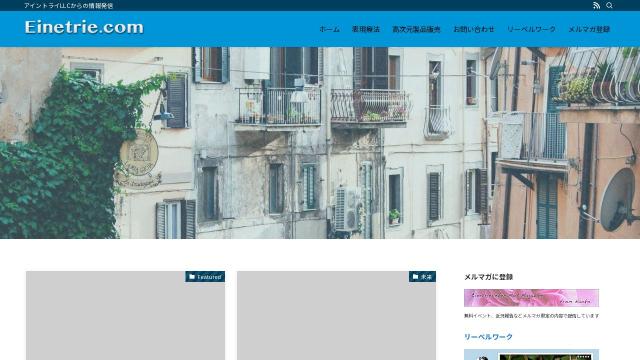The image size is (640, 360).
Task: Select the 高次元製品販売 menu item
Action: click(x=416, y=29)
